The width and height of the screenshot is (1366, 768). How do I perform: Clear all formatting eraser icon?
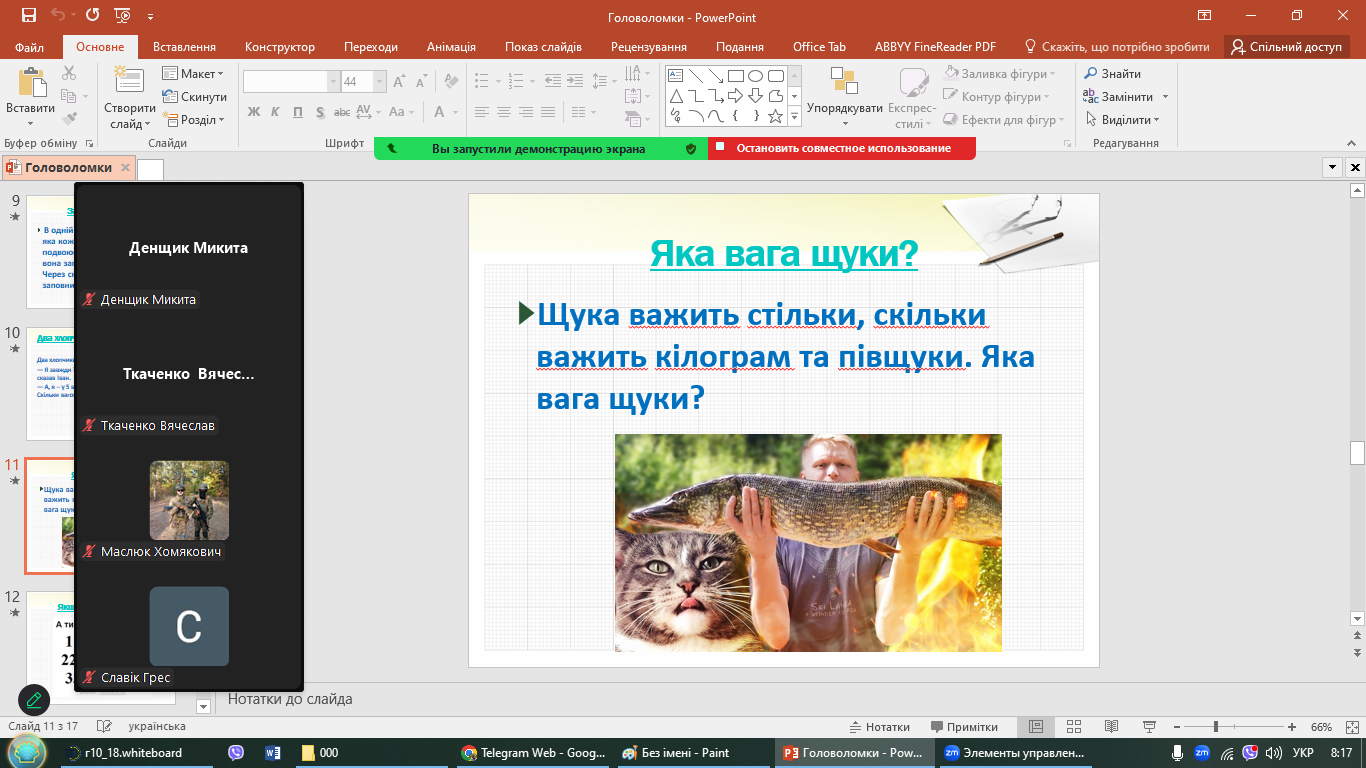click(x=451, y=82)
